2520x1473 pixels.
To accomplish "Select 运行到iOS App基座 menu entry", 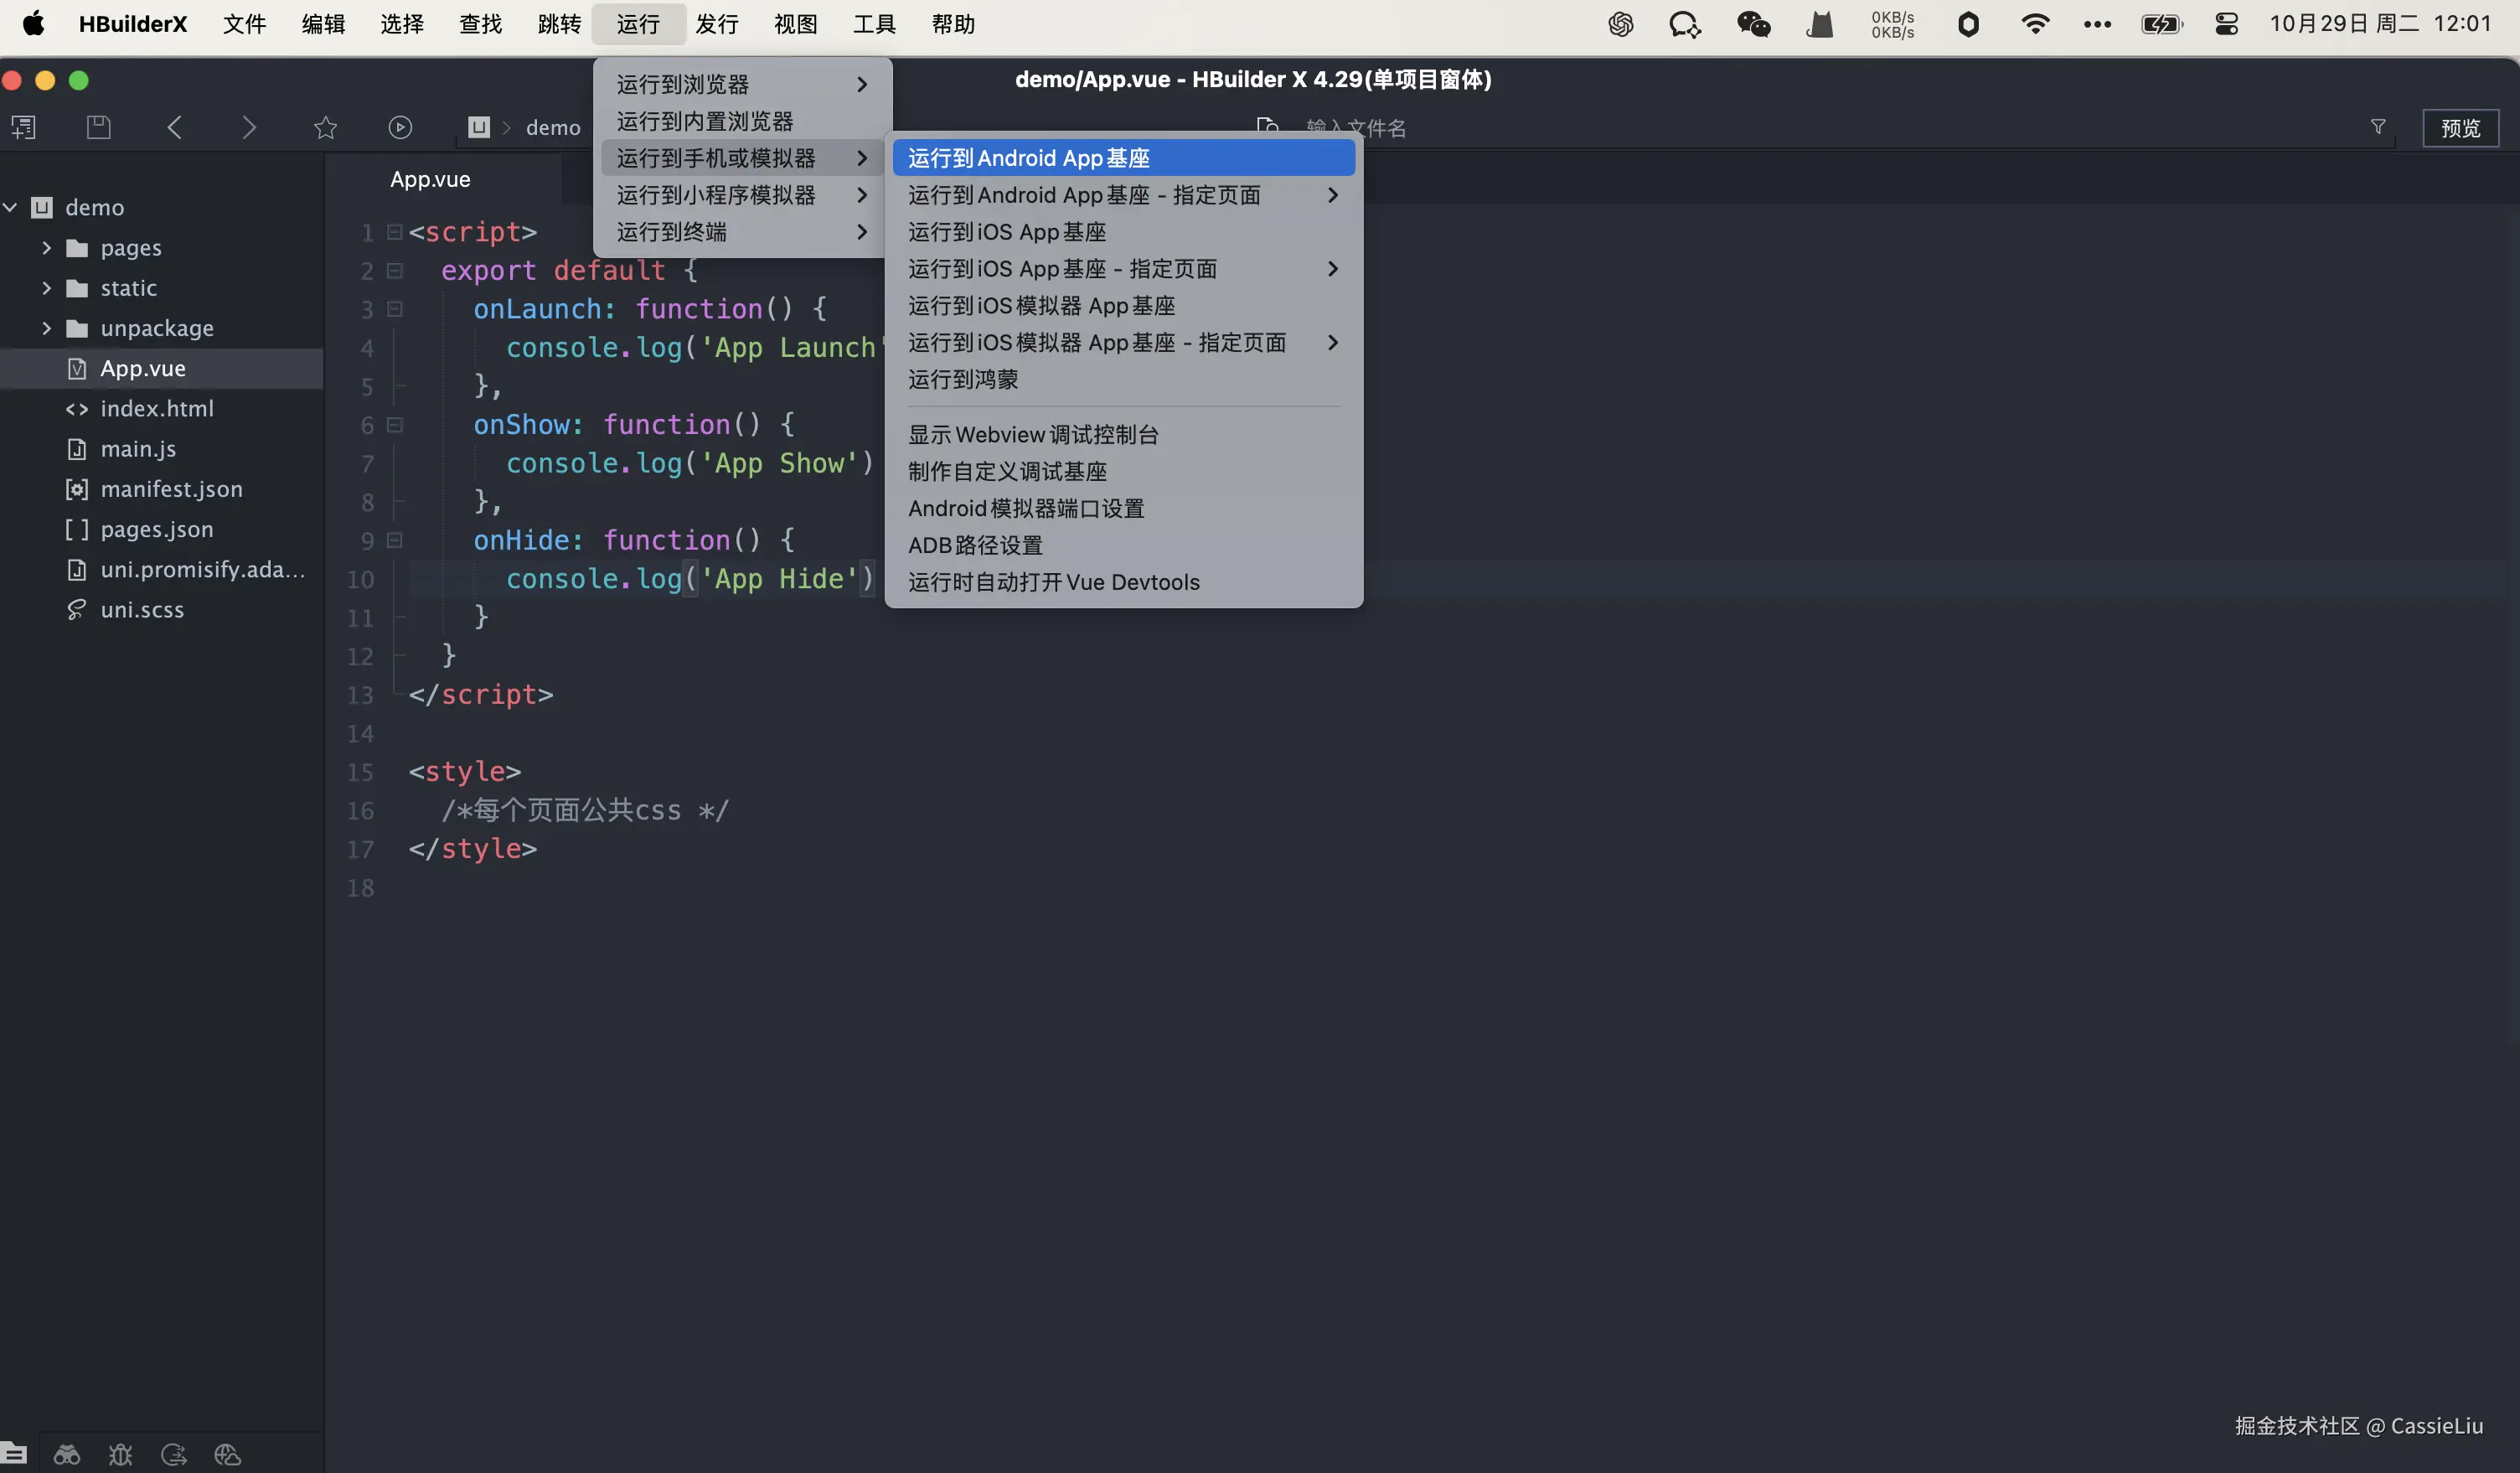I will [x=1006, y=232].
